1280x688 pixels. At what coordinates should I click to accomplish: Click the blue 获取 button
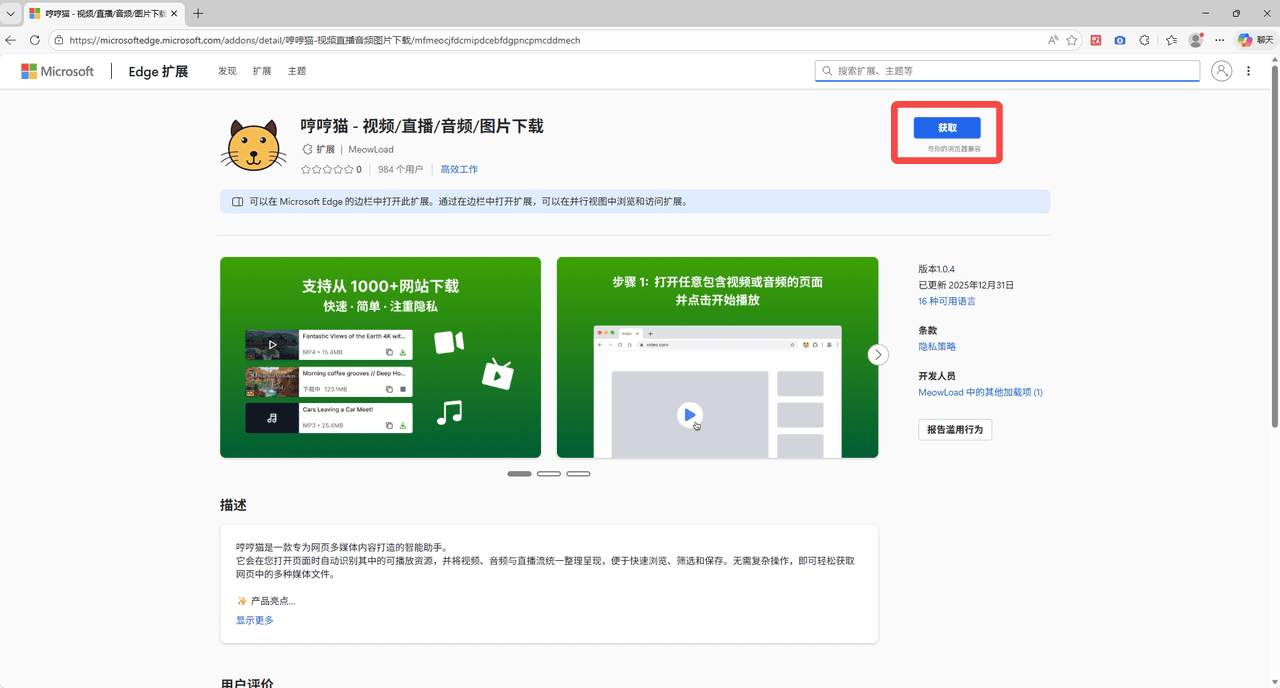946,128
